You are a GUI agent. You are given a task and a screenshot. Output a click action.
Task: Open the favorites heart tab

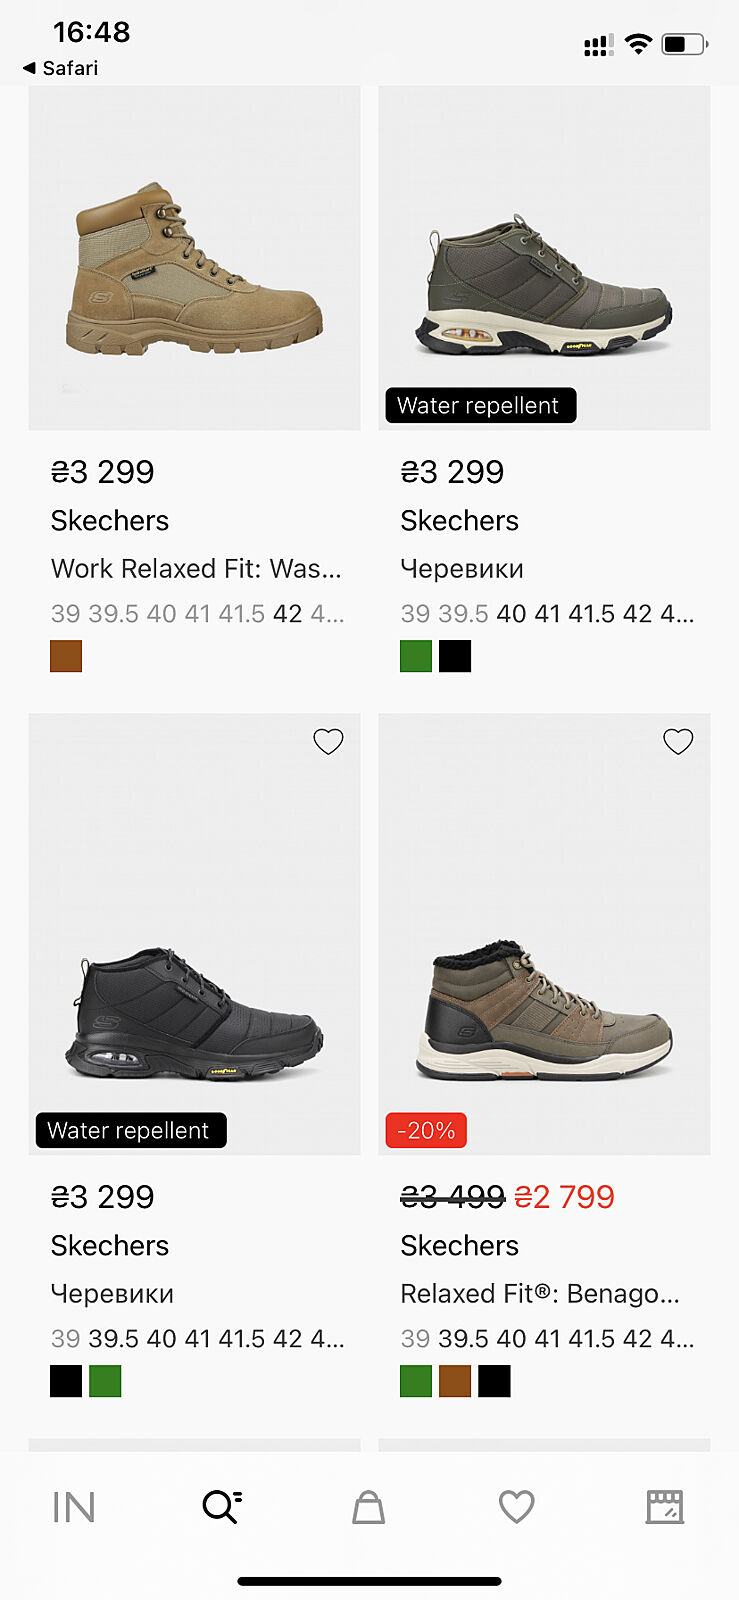[516, 1507]
